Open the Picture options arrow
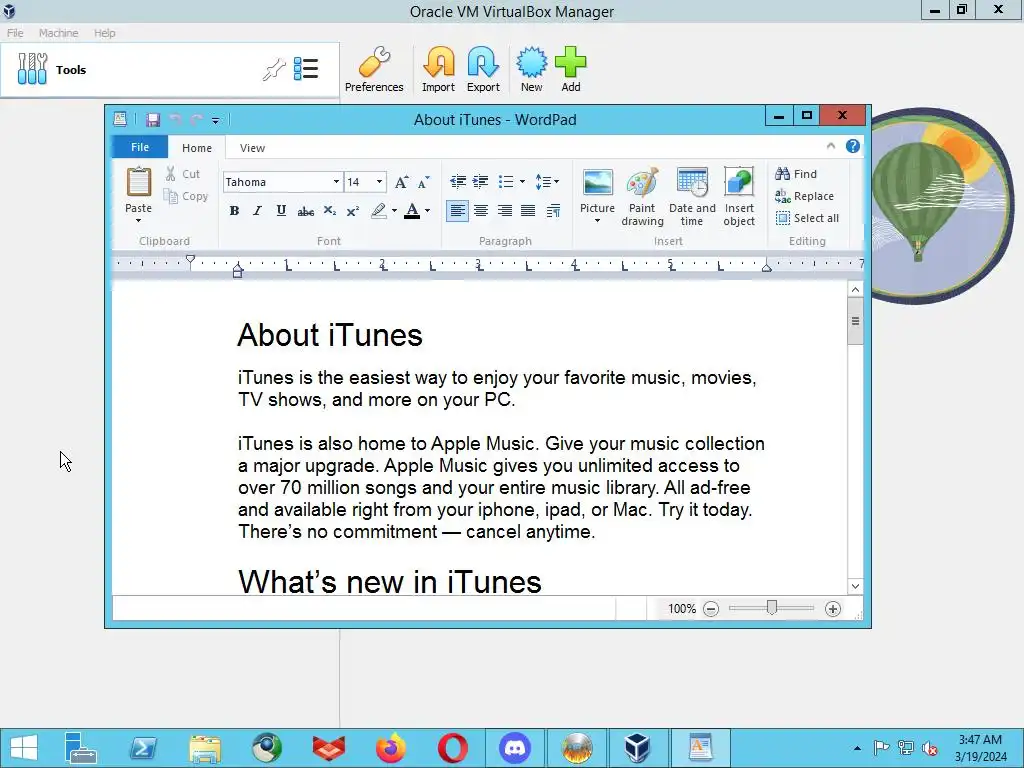The width and height of the screenshot is (1024, 768). 598,220
